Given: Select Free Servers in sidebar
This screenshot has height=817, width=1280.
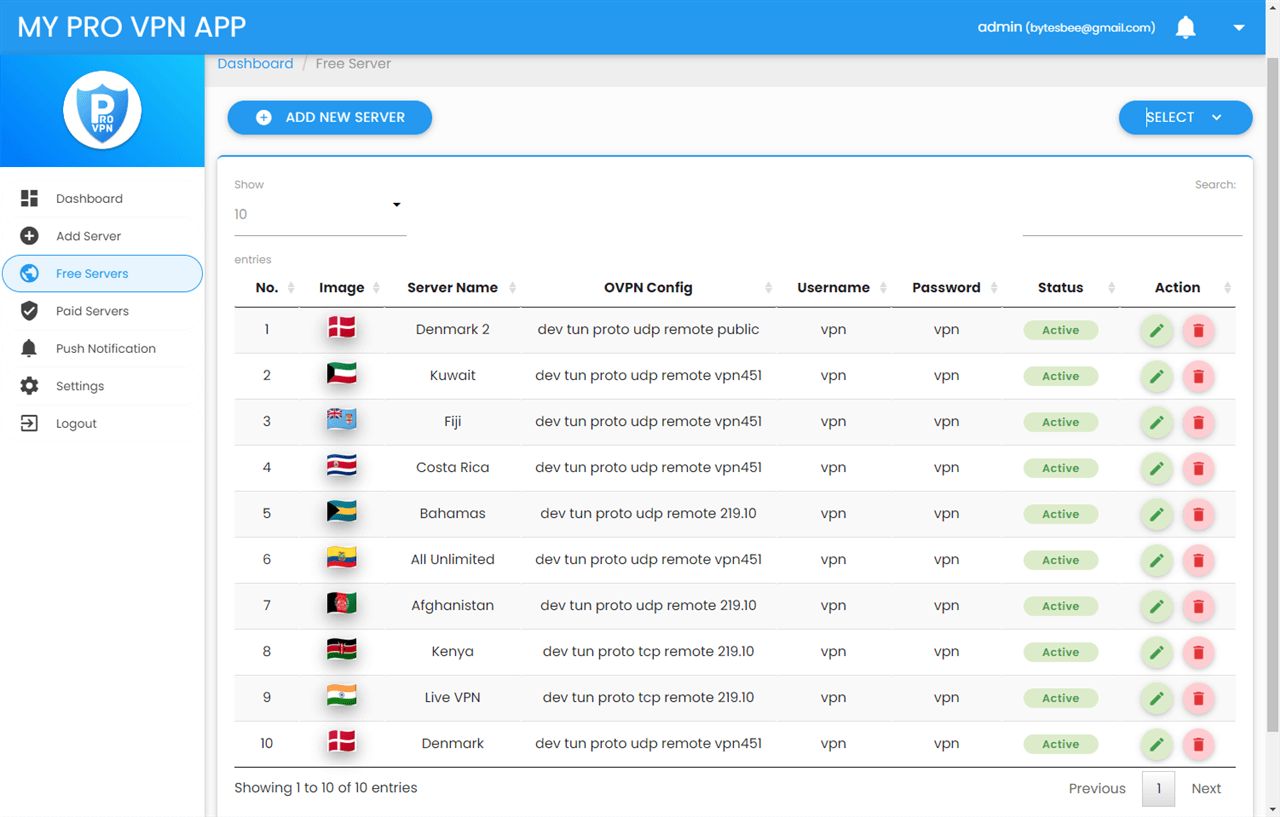Looking at the screenshot, I should (102, 273).
